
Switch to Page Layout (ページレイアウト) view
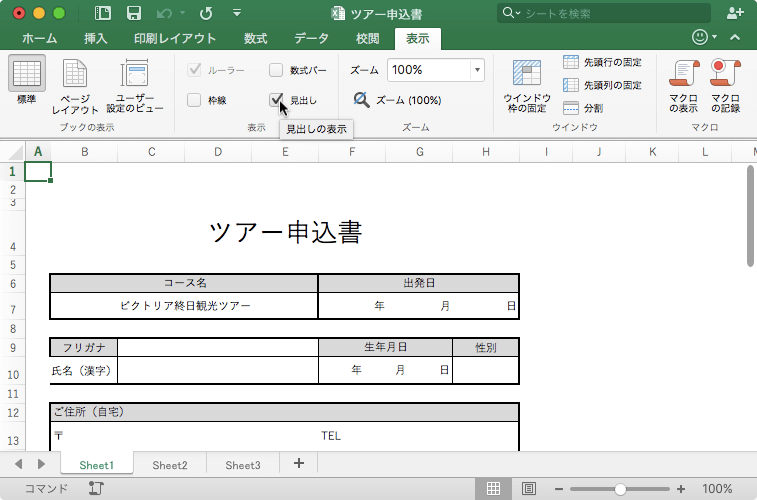(75, 76)
